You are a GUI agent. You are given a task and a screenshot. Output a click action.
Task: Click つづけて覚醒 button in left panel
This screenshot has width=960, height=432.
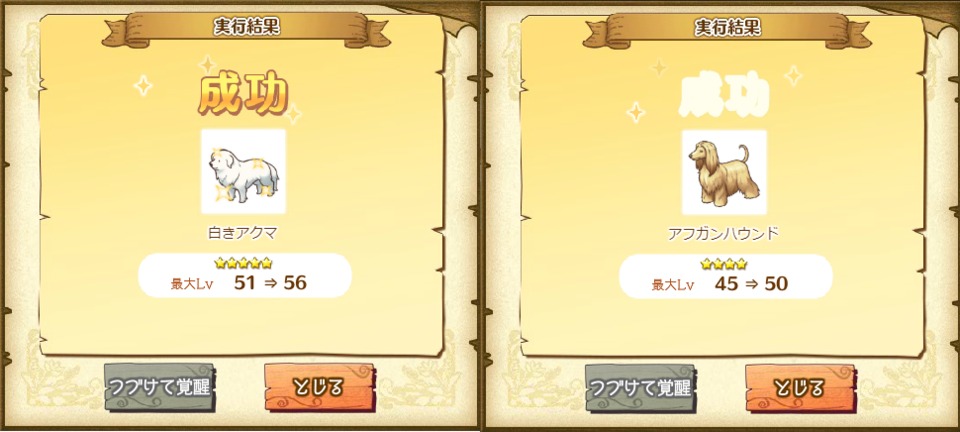159,387
